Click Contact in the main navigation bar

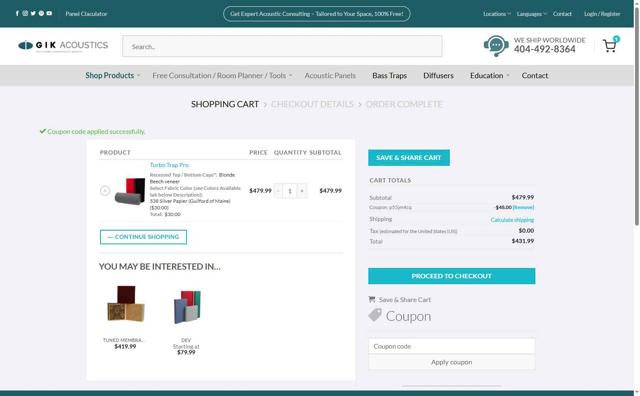(535, 76)
